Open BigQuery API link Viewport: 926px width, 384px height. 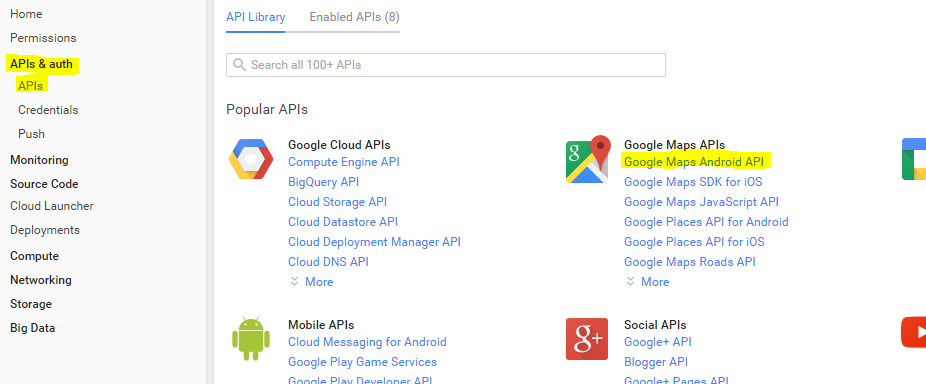pos(324,181)
